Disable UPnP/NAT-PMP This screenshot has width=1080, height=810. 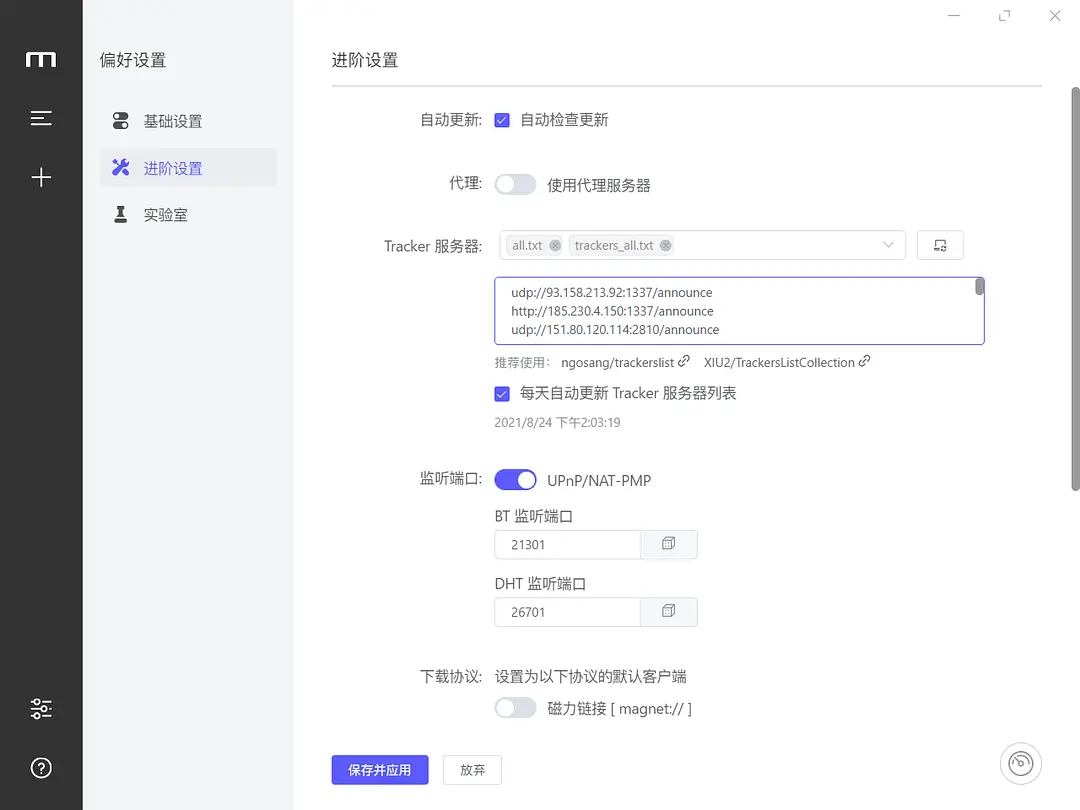pos(515,479)
